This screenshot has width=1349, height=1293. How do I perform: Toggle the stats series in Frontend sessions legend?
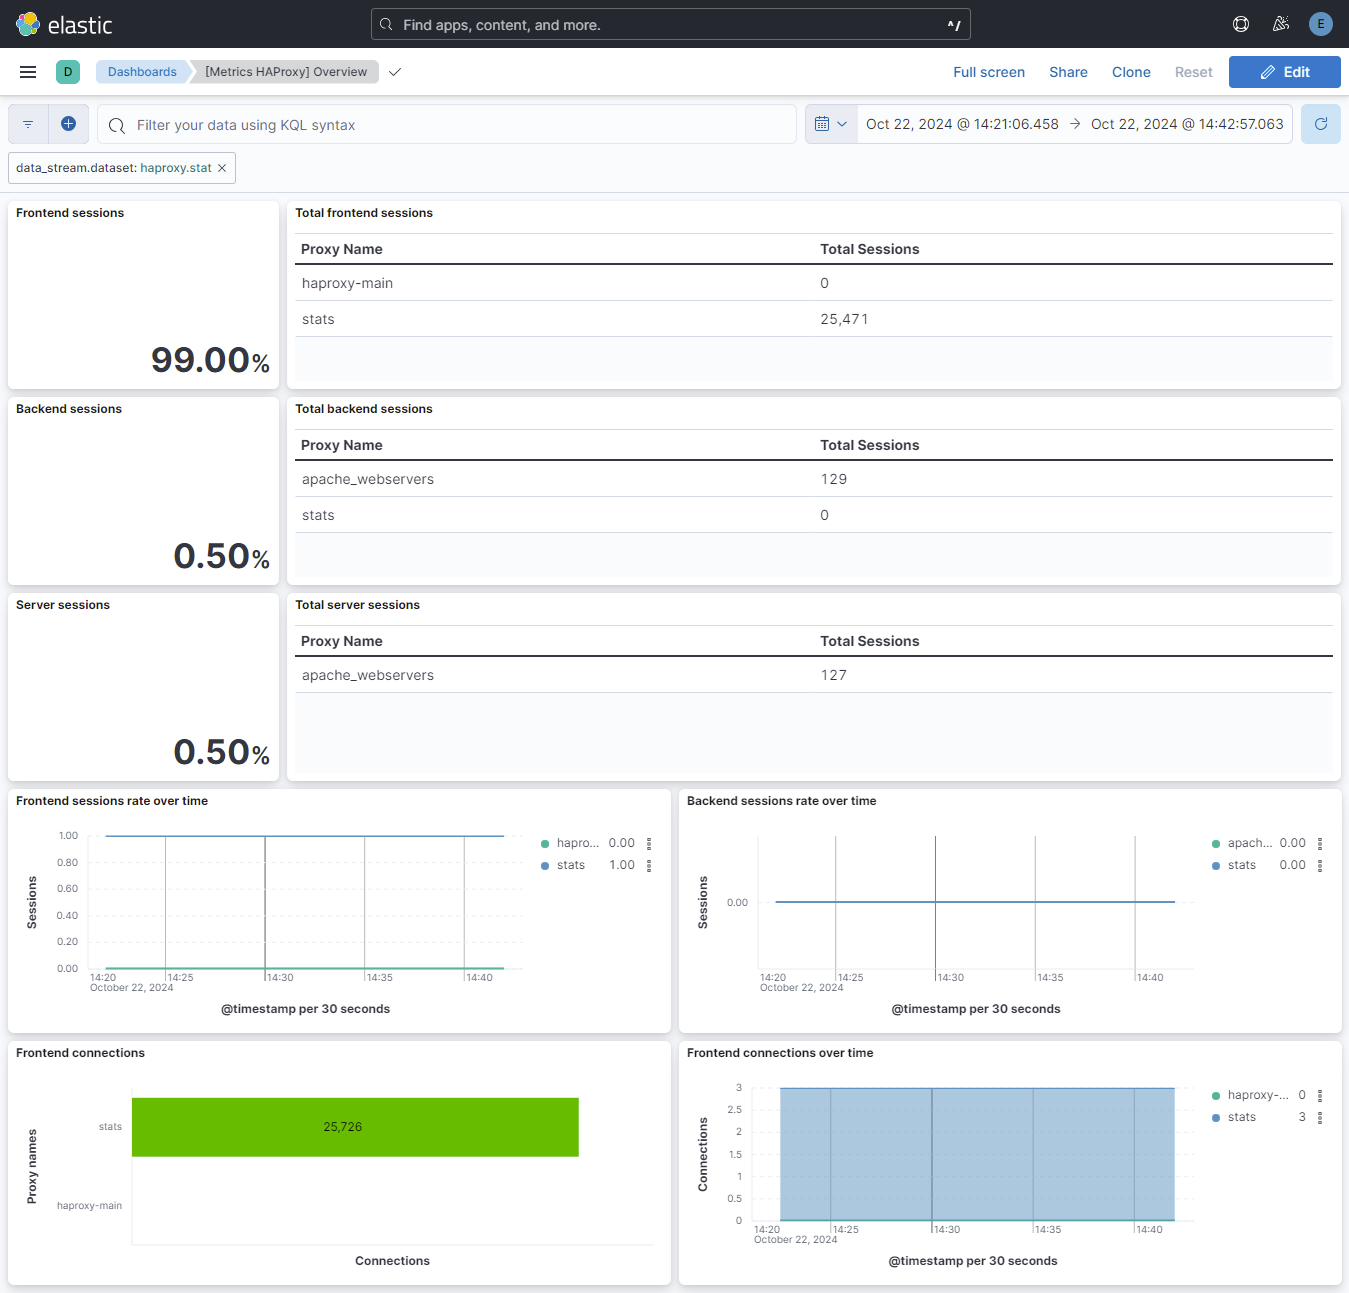click(x=570, y=864)
